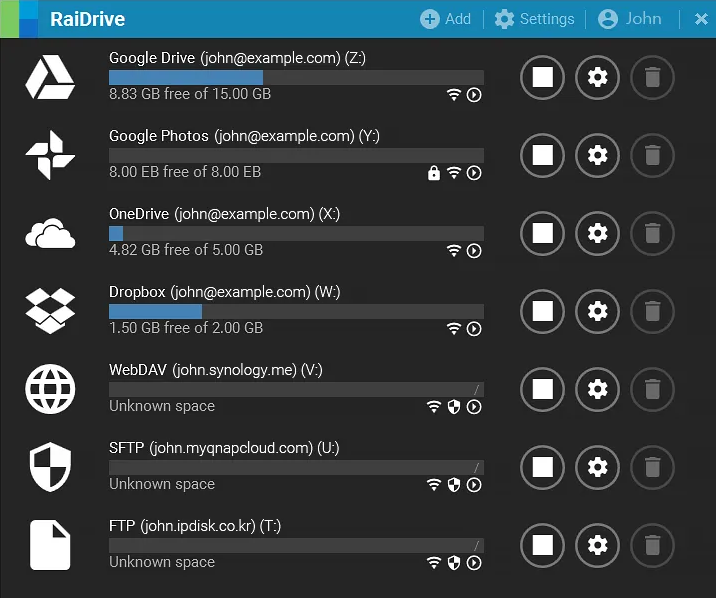Click '1.50 GB free of 2.00 GB' text
The width and height of the screenshot is (716, 598).
pos(186,328)
